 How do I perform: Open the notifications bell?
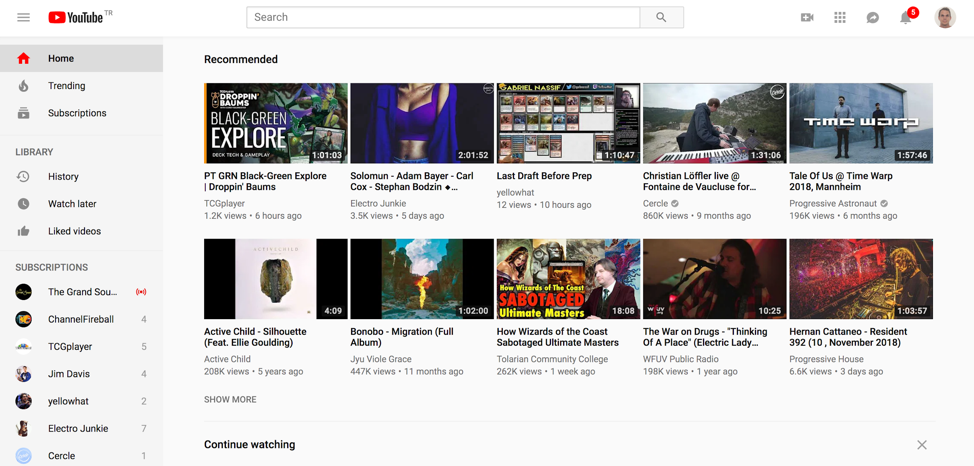906,17
